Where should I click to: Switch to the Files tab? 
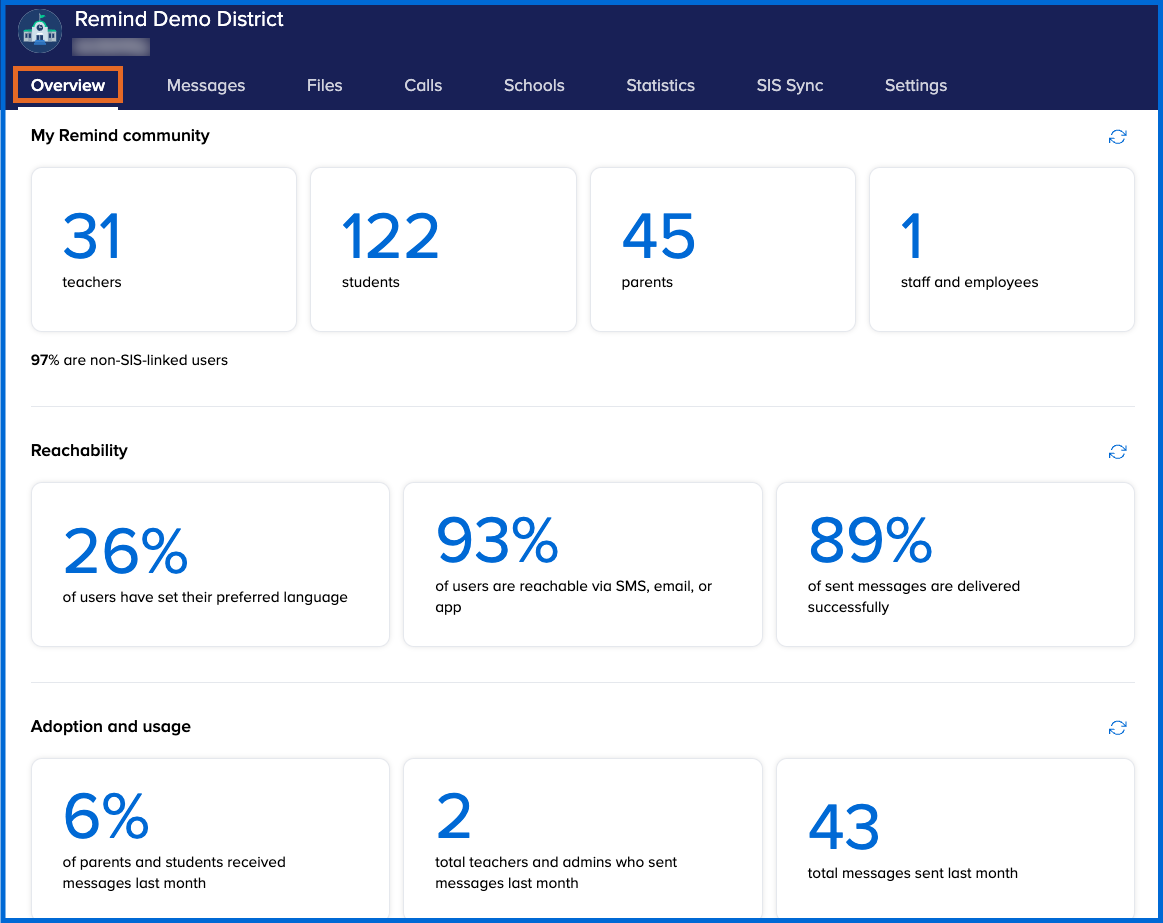coord(324,86)
